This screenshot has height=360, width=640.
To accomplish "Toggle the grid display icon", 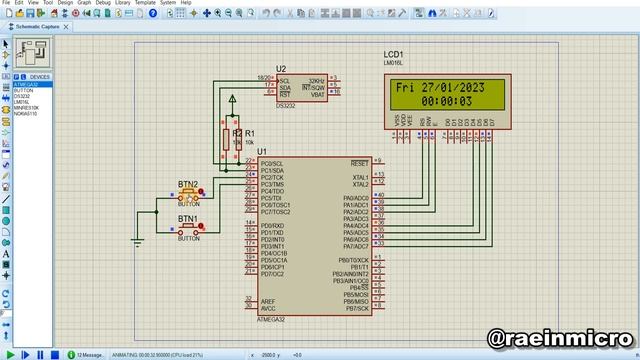I will (180, 13).
